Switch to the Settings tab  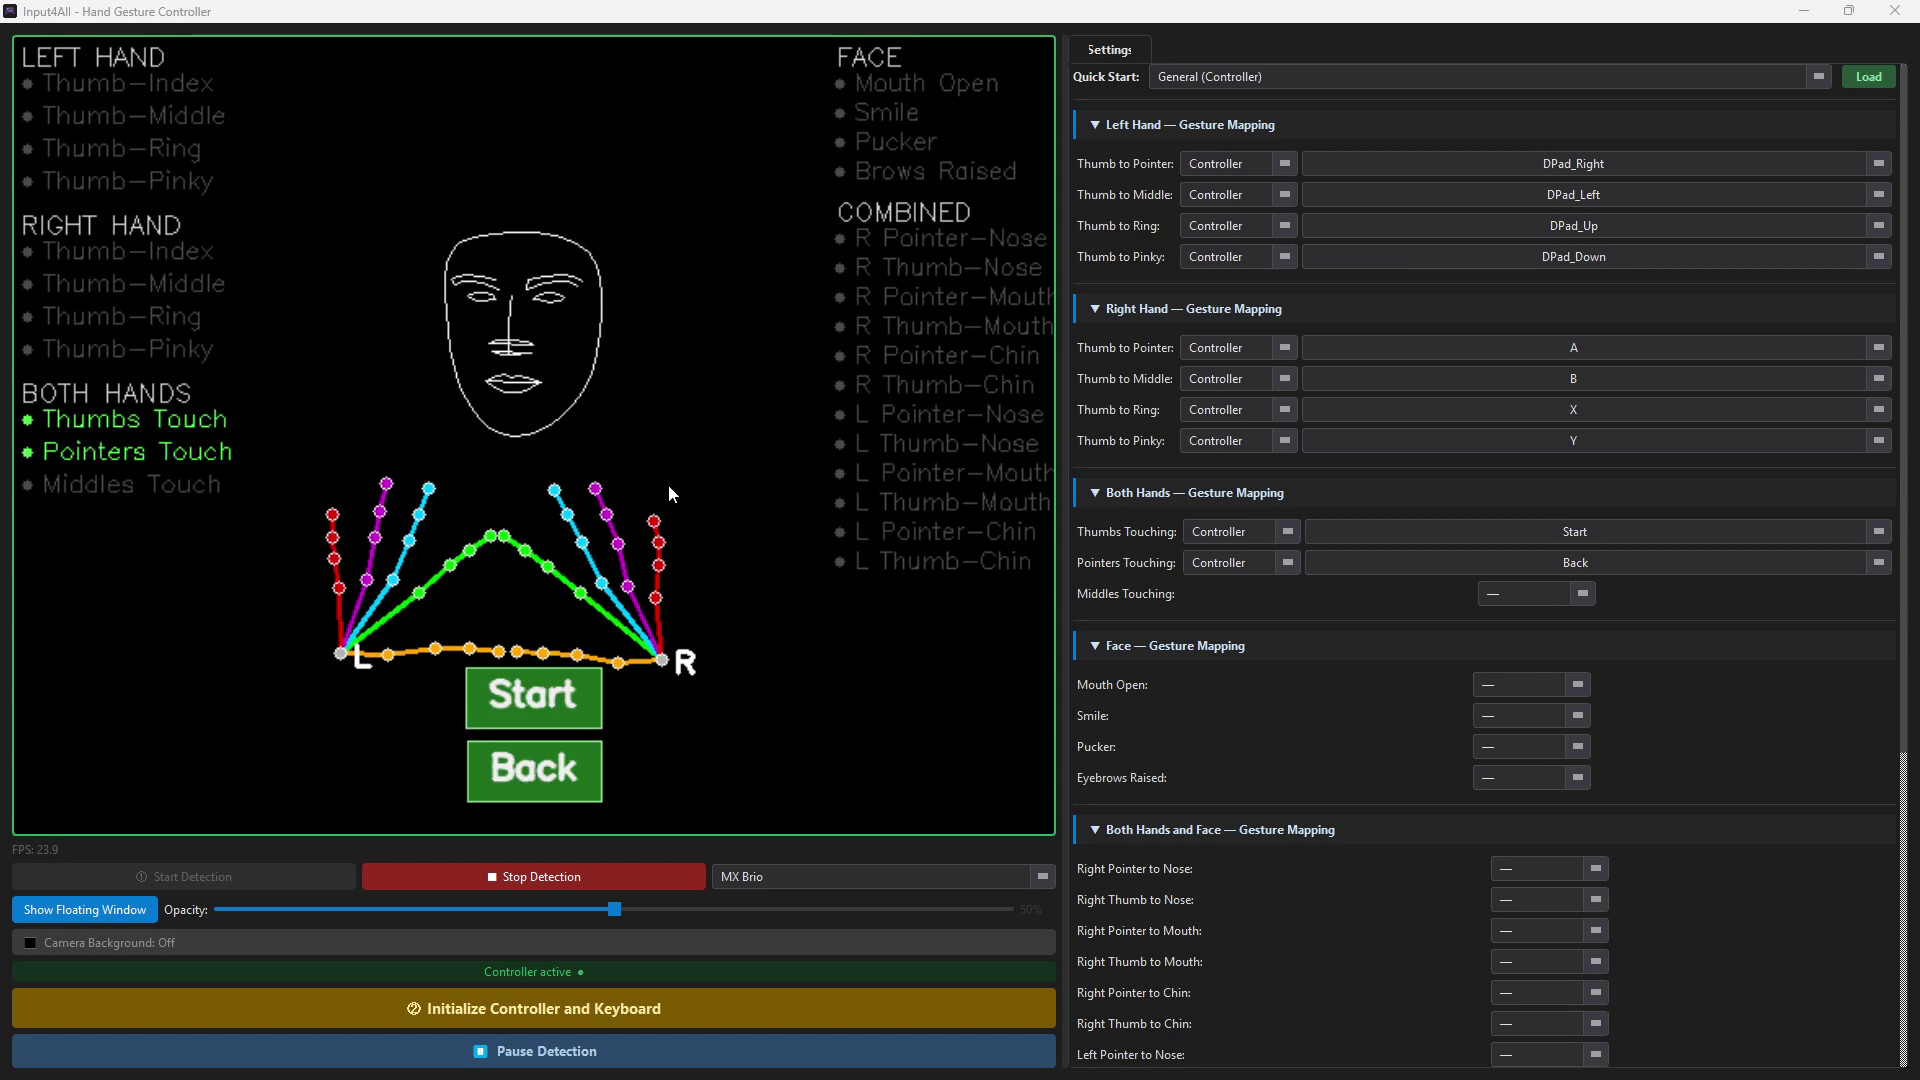[x=1109, y=50]
